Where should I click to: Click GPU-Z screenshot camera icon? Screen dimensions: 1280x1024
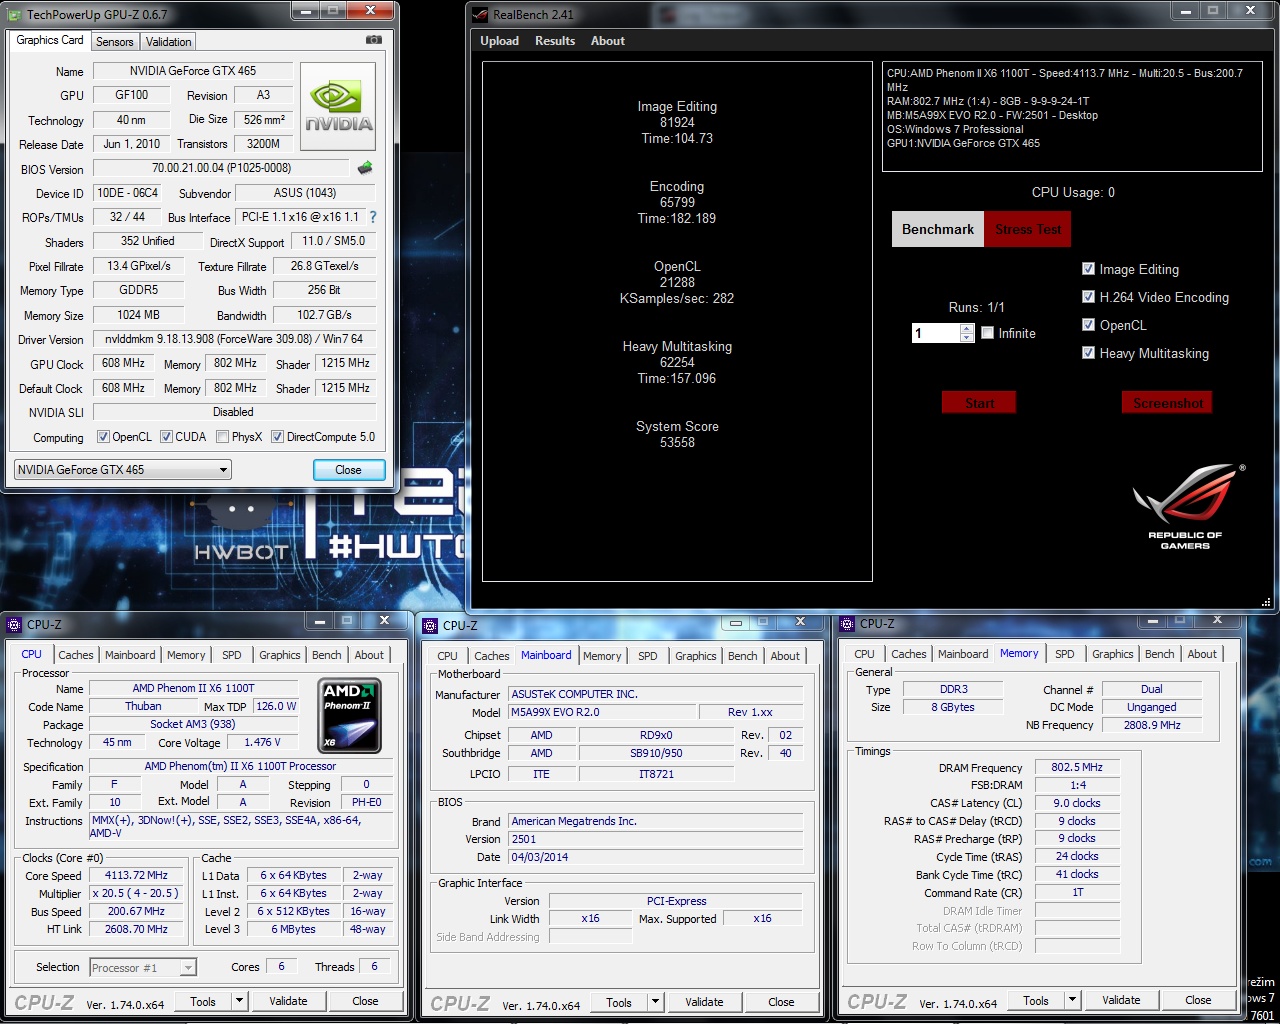click(x=373, y=40)
